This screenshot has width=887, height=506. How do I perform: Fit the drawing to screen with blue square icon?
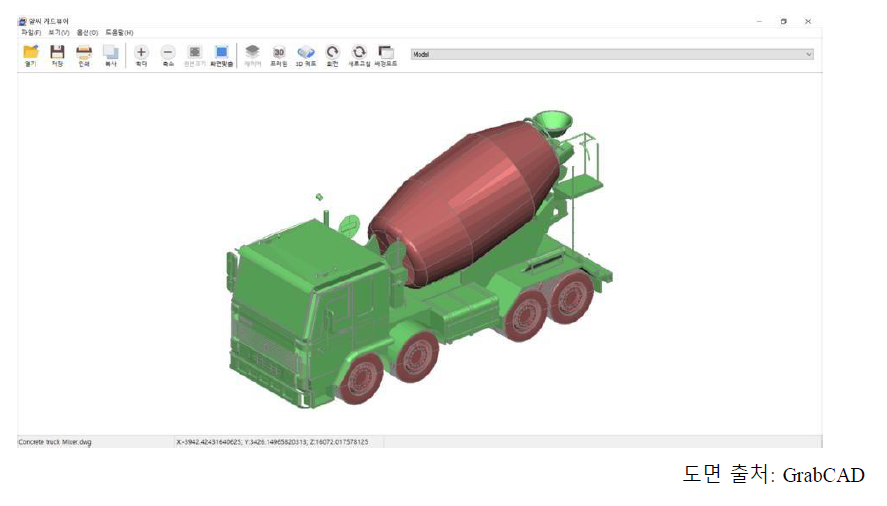click(x=222, y=56)
